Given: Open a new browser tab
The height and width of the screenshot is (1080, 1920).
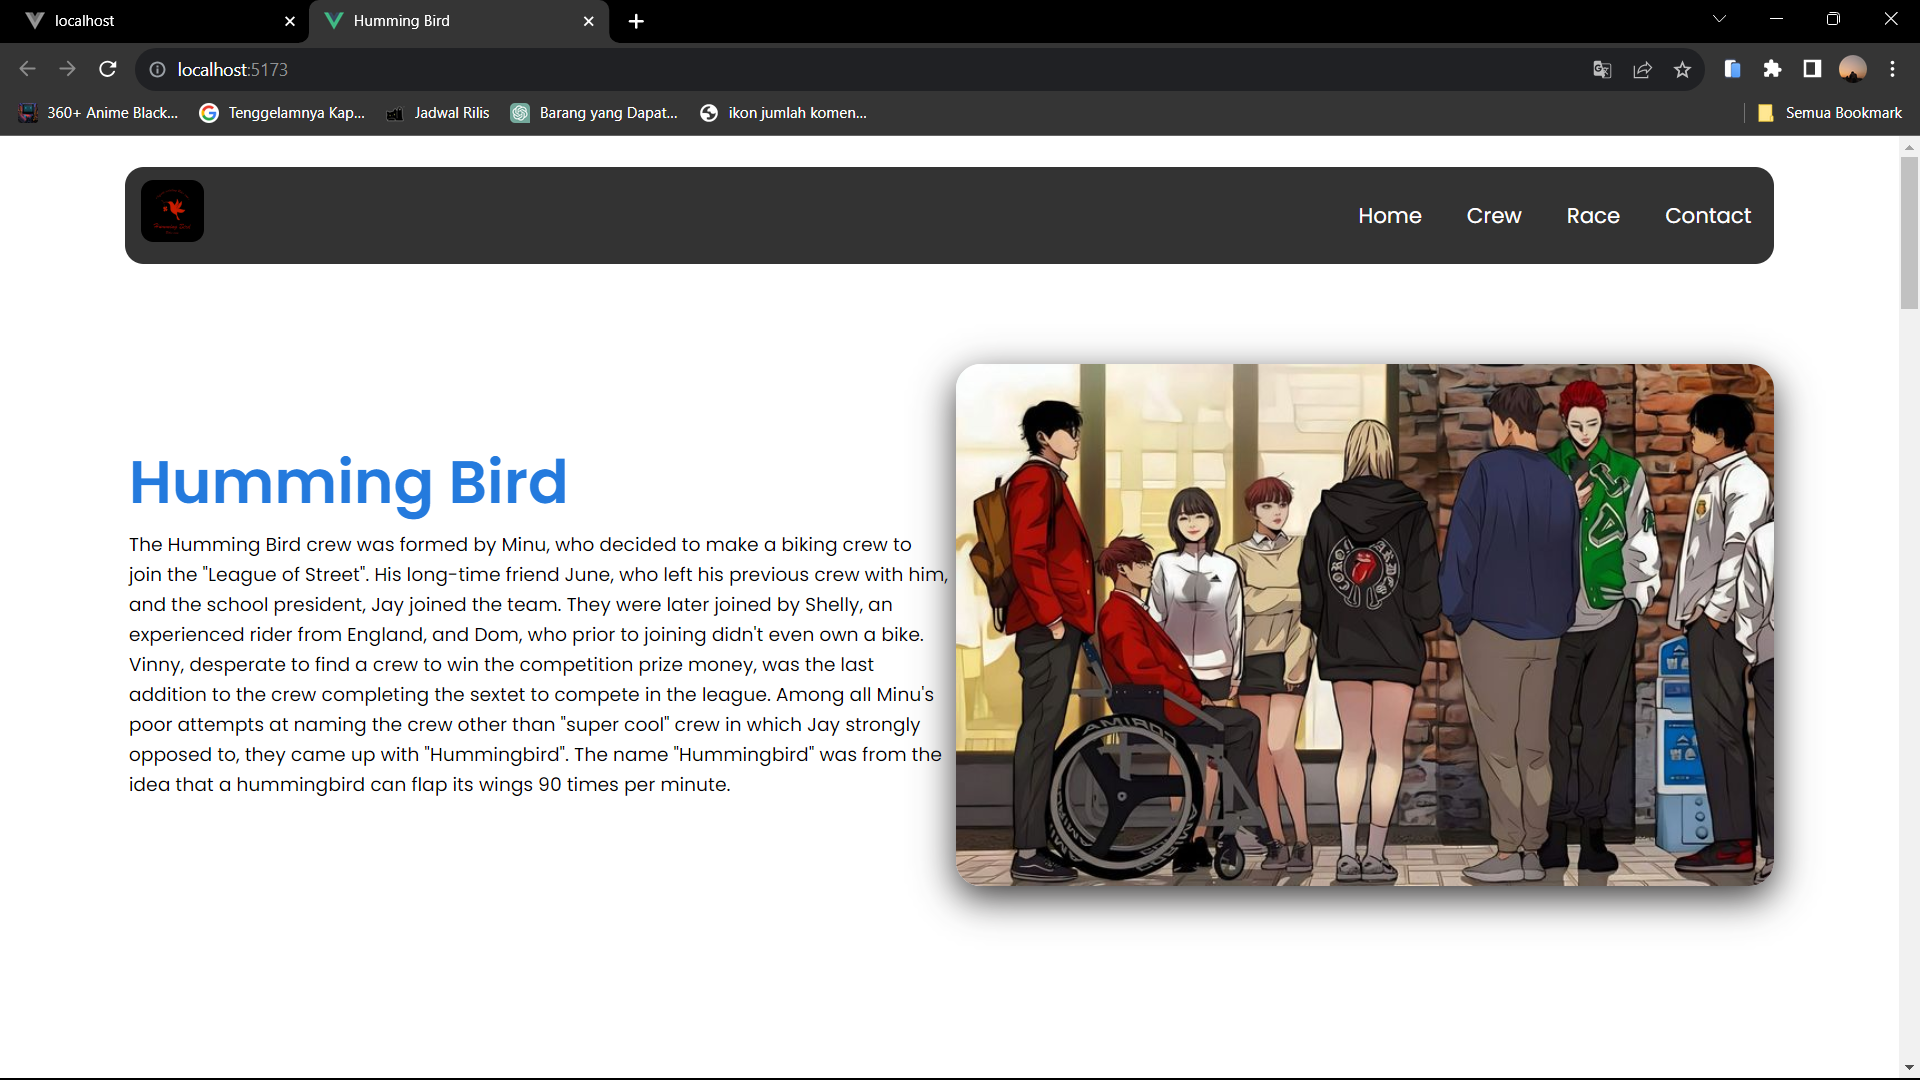Looking at the screenshot, I should click(636, 21).
